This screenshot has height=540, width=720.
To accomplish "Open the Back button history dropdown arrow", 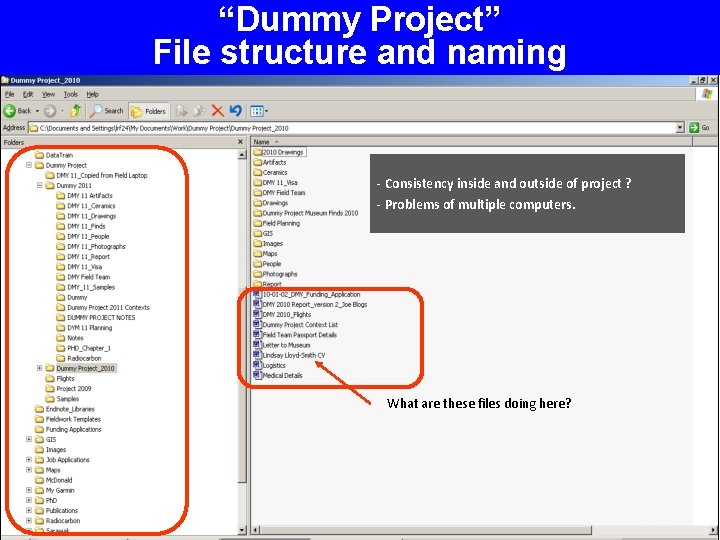I will [37, 111].
